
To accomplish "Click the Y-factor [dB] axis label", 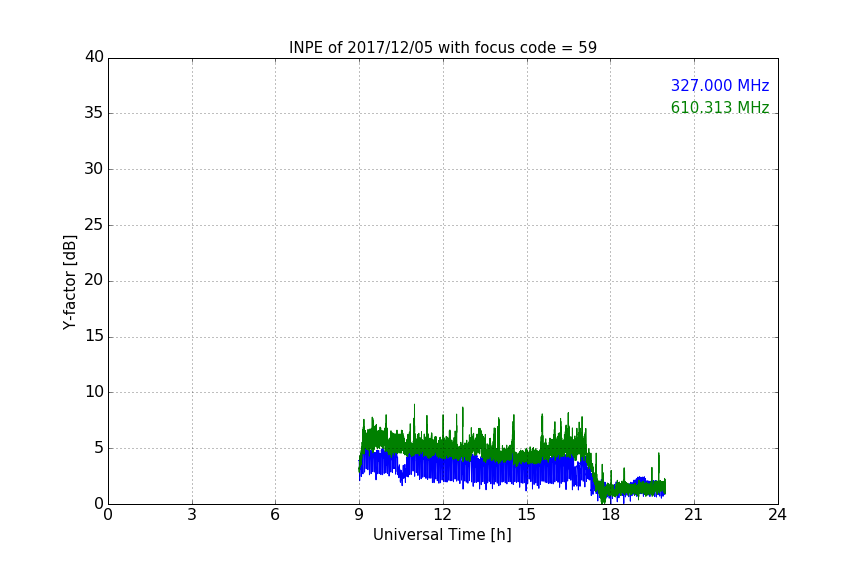I will click(x=69, y=282).
